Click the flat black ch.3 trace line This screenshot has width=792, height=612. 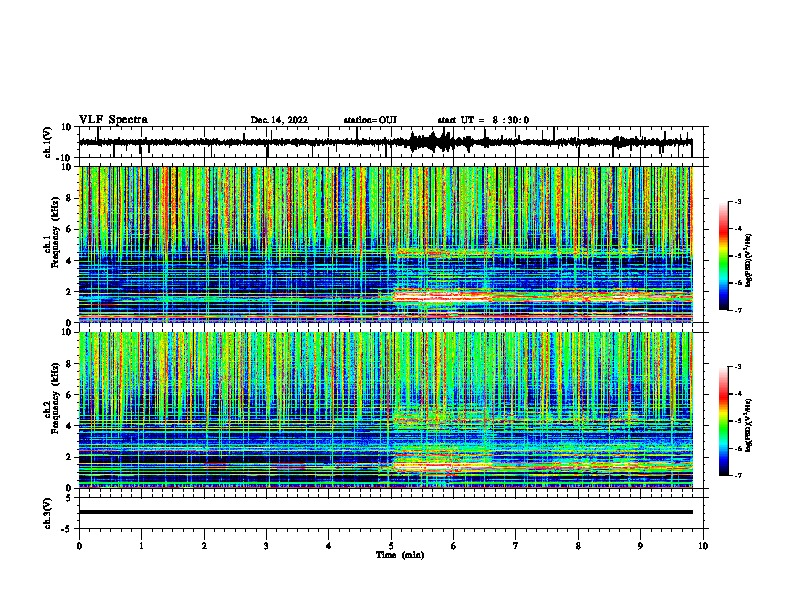[386, 512]
